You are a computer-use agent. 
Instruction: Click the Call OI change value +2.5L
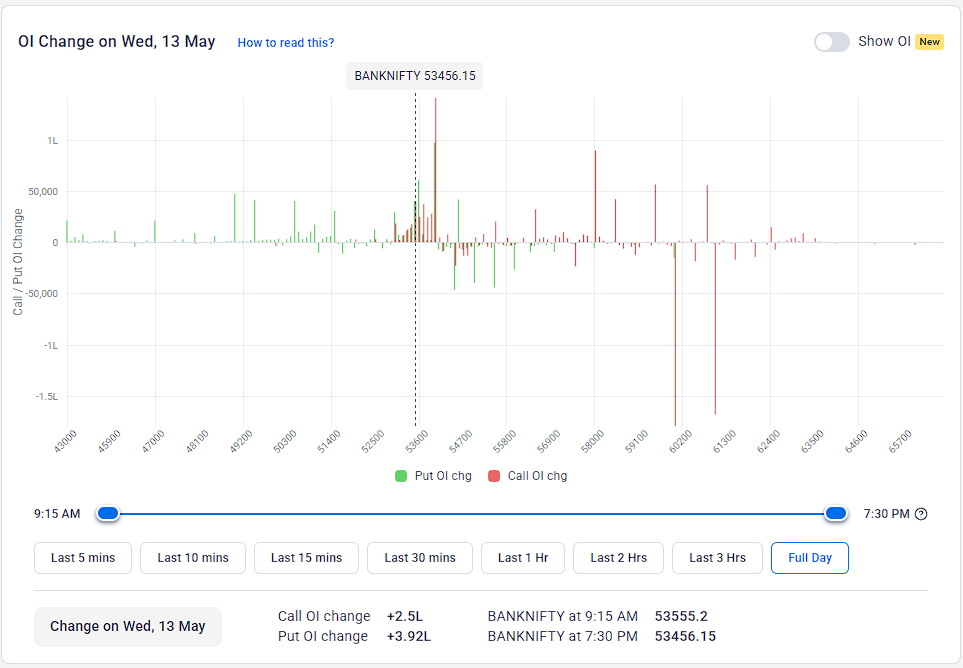click(405, 616)
